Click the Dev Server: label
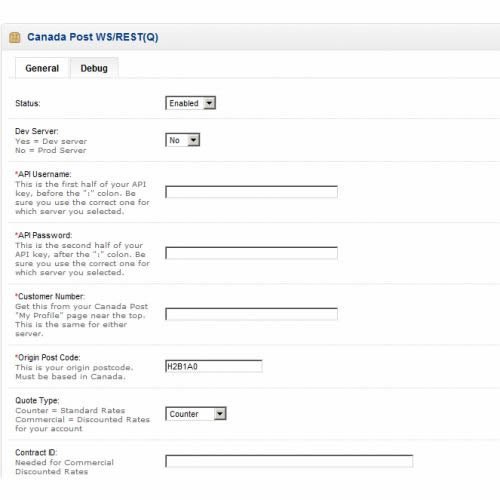 (x=37, y=131)
